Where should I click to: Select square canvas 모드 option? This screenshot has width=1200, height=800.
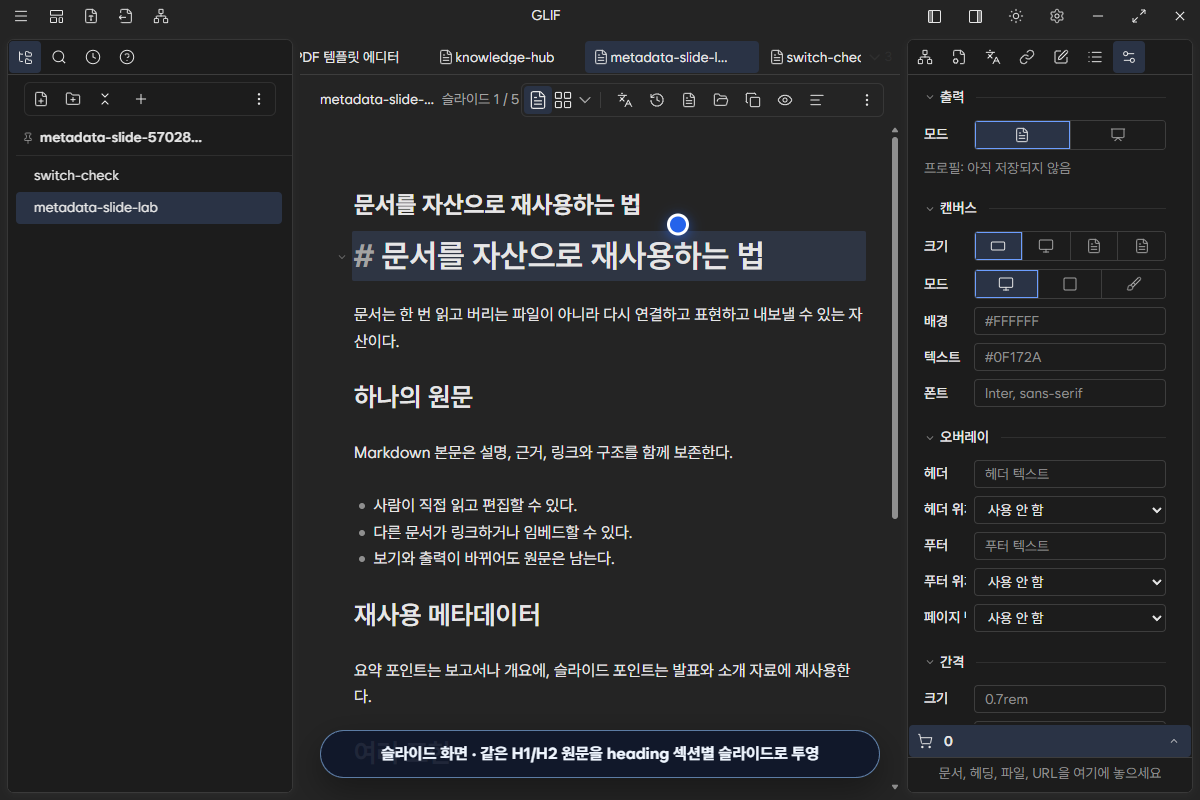1070,284
